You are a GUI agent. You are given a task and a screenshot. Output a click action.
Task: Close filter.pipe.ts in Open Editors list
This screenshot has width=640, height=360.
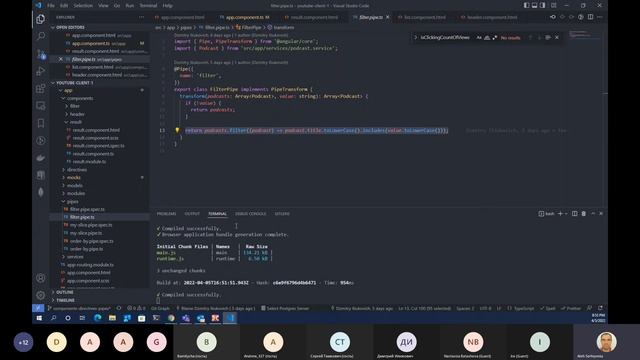click(x=60, y=59)
